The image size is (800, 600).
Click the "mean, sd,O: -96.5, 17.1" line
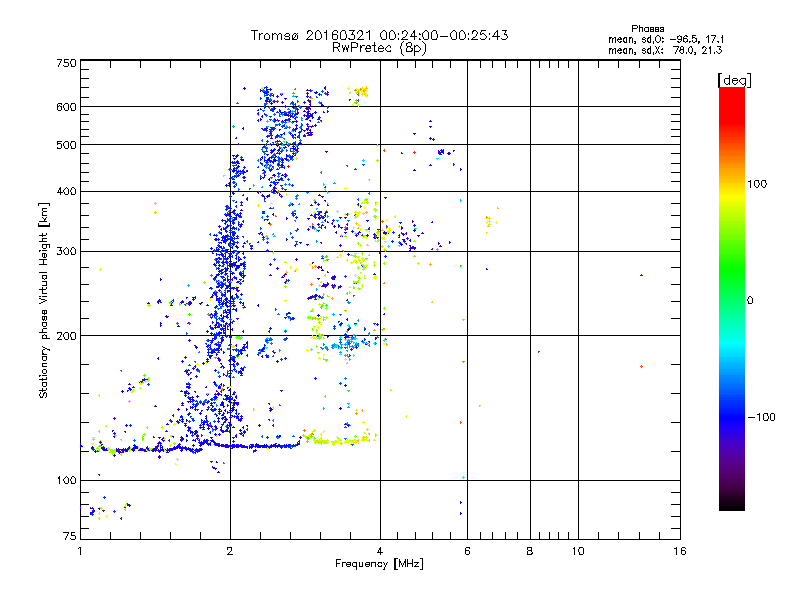666,39
